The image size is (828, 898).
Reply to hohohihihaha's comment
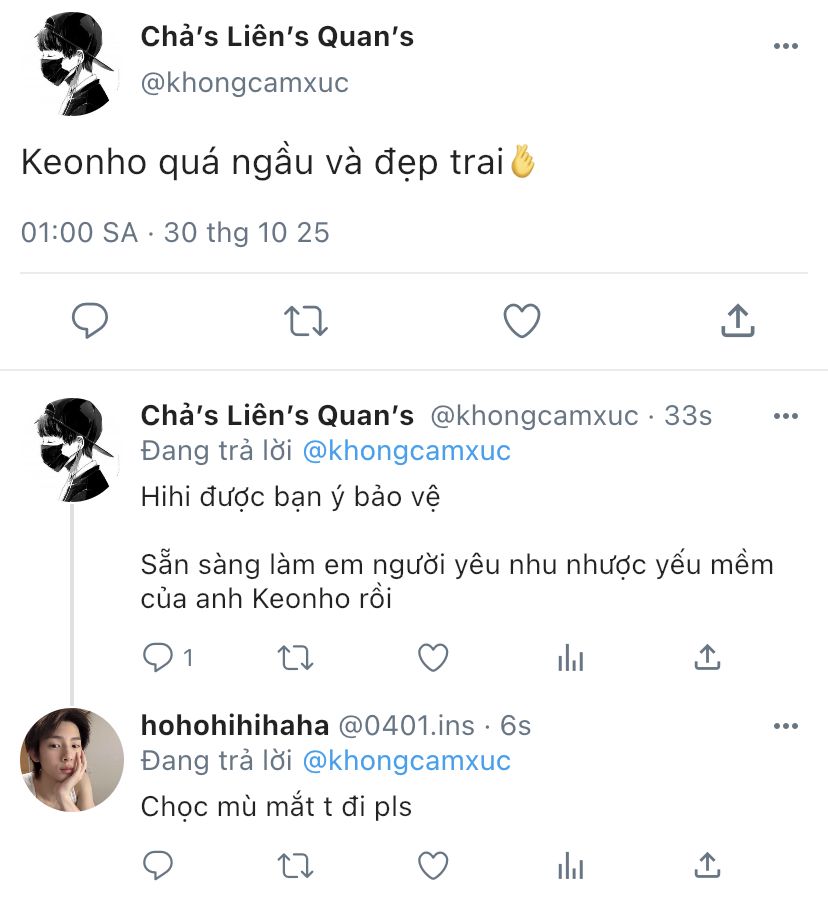coord(159,865)
